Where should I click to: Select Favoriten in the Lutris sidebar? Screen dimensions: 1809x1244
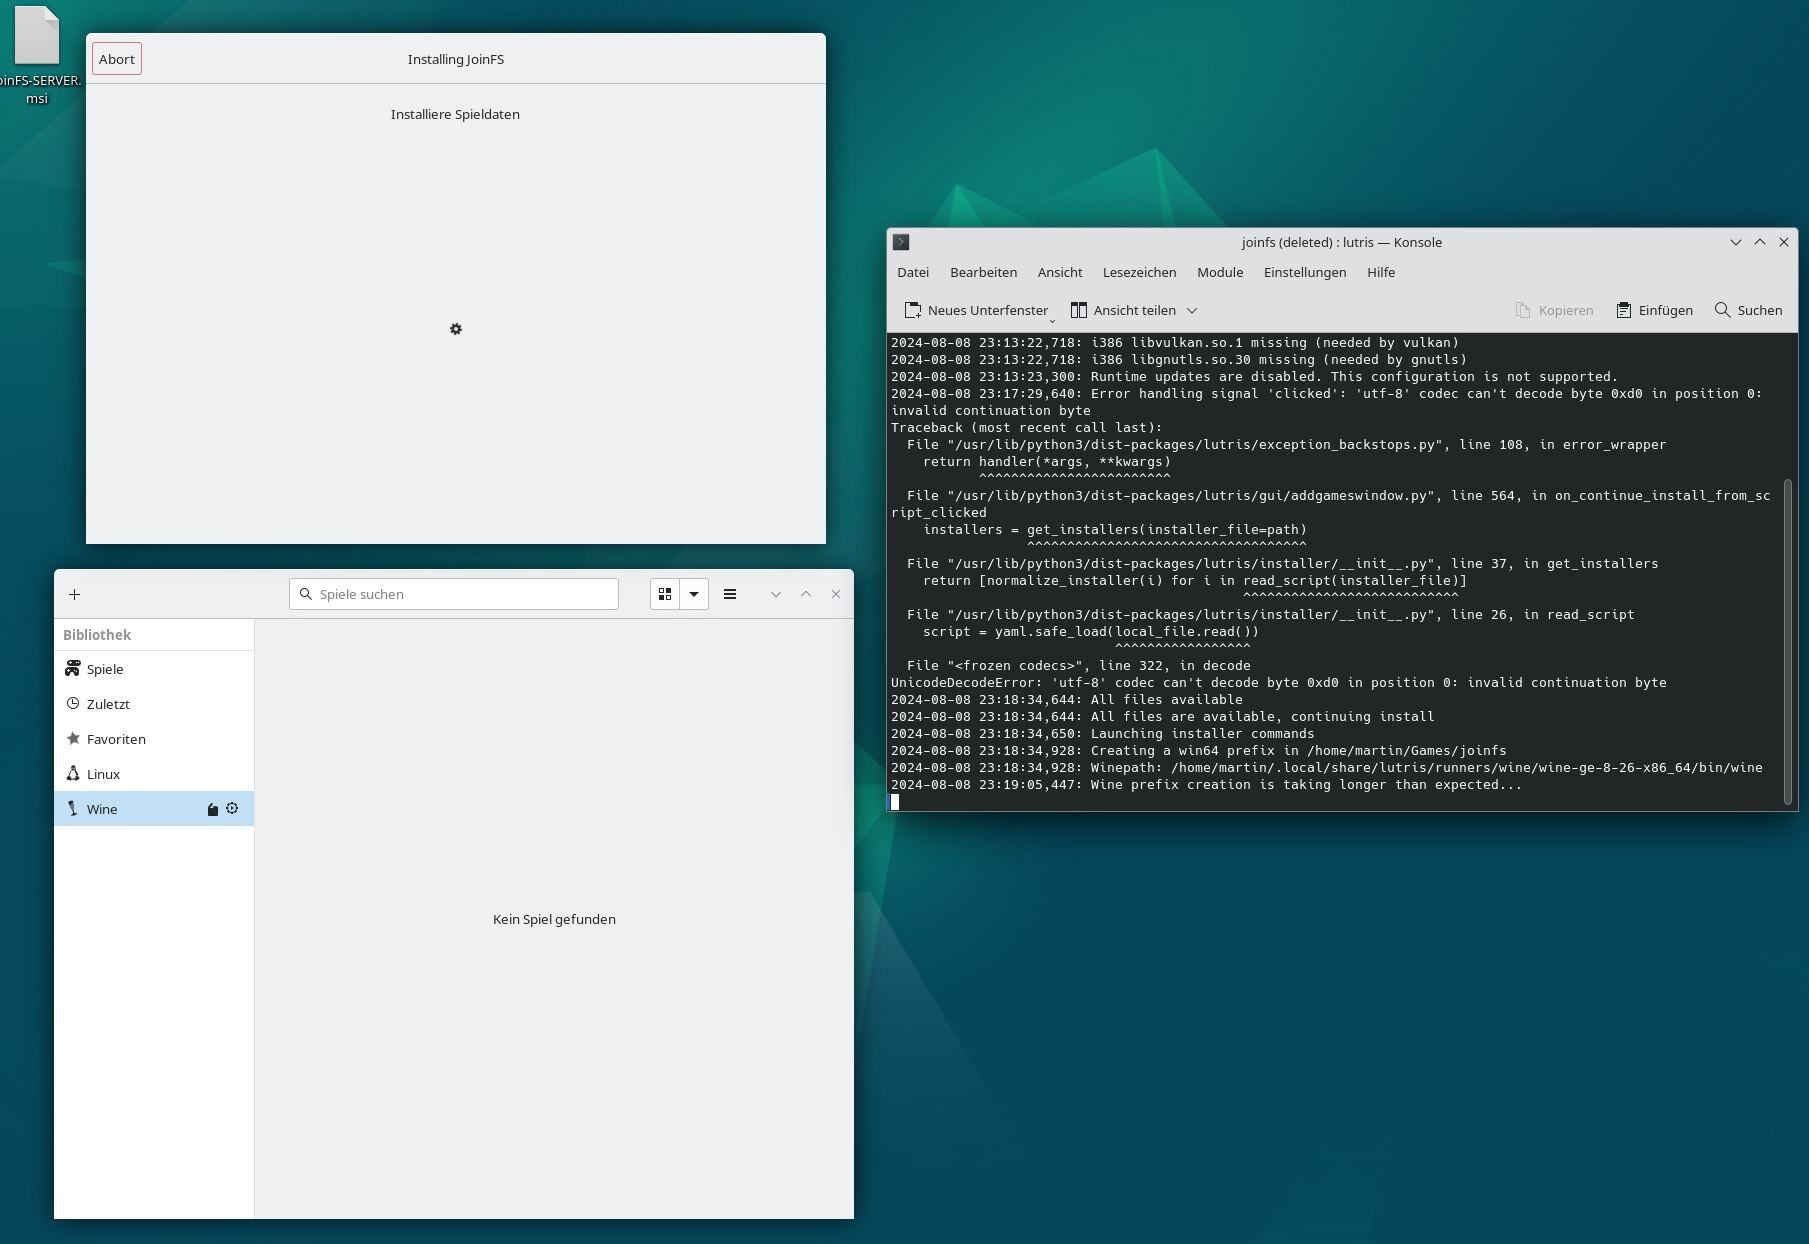click(x=154, y=739)
